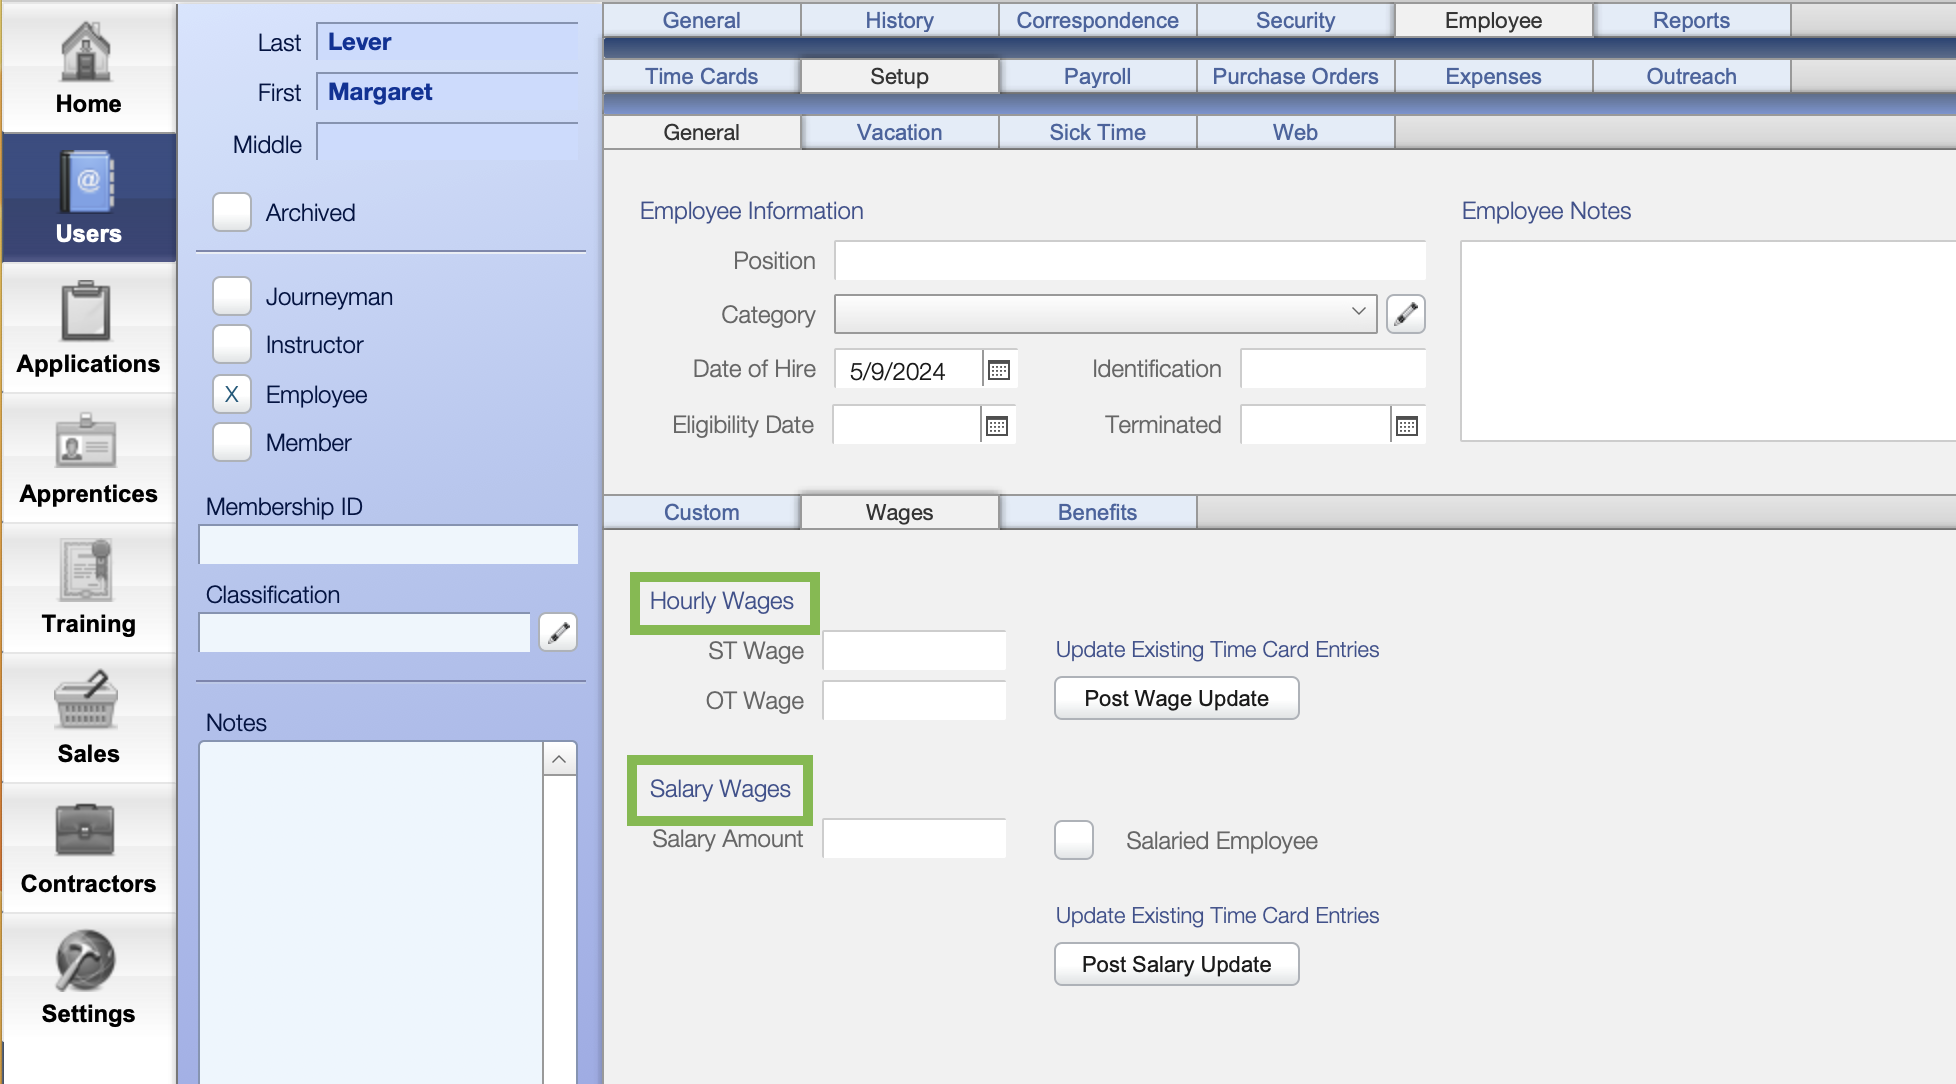
Task: Check the Instructor checkbox
Action: [232, 344]
